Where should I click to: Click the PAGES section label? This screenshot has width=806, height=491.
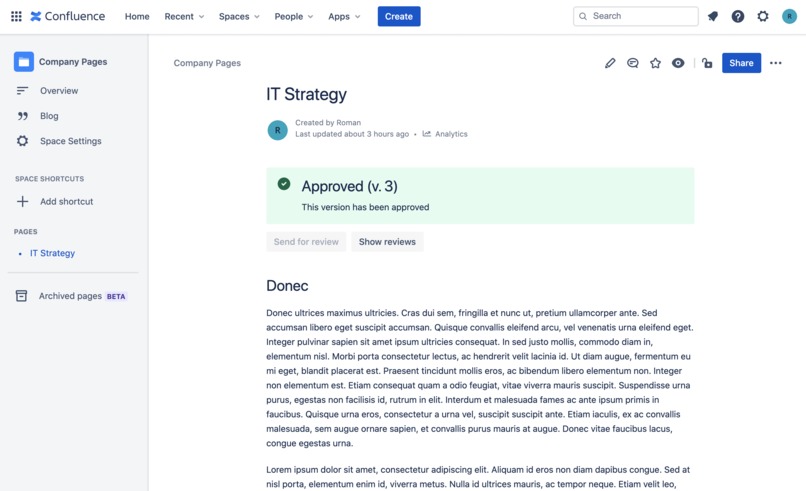click(26, 232)
